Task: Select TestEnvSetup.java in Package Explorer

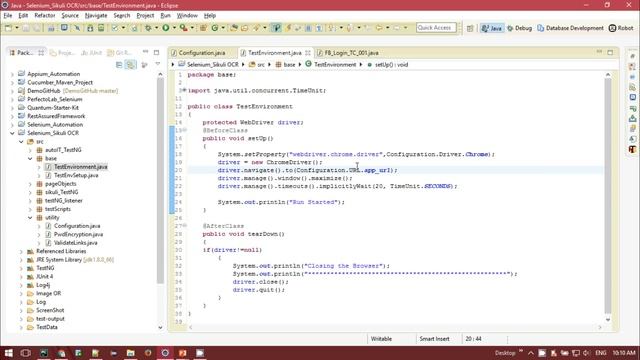Action: coord(76,175)
